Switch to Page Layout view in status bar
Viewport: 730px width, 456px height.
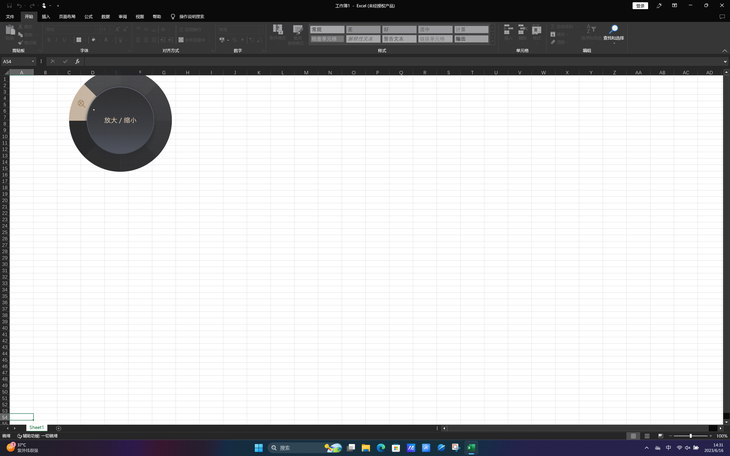[647, 436]
